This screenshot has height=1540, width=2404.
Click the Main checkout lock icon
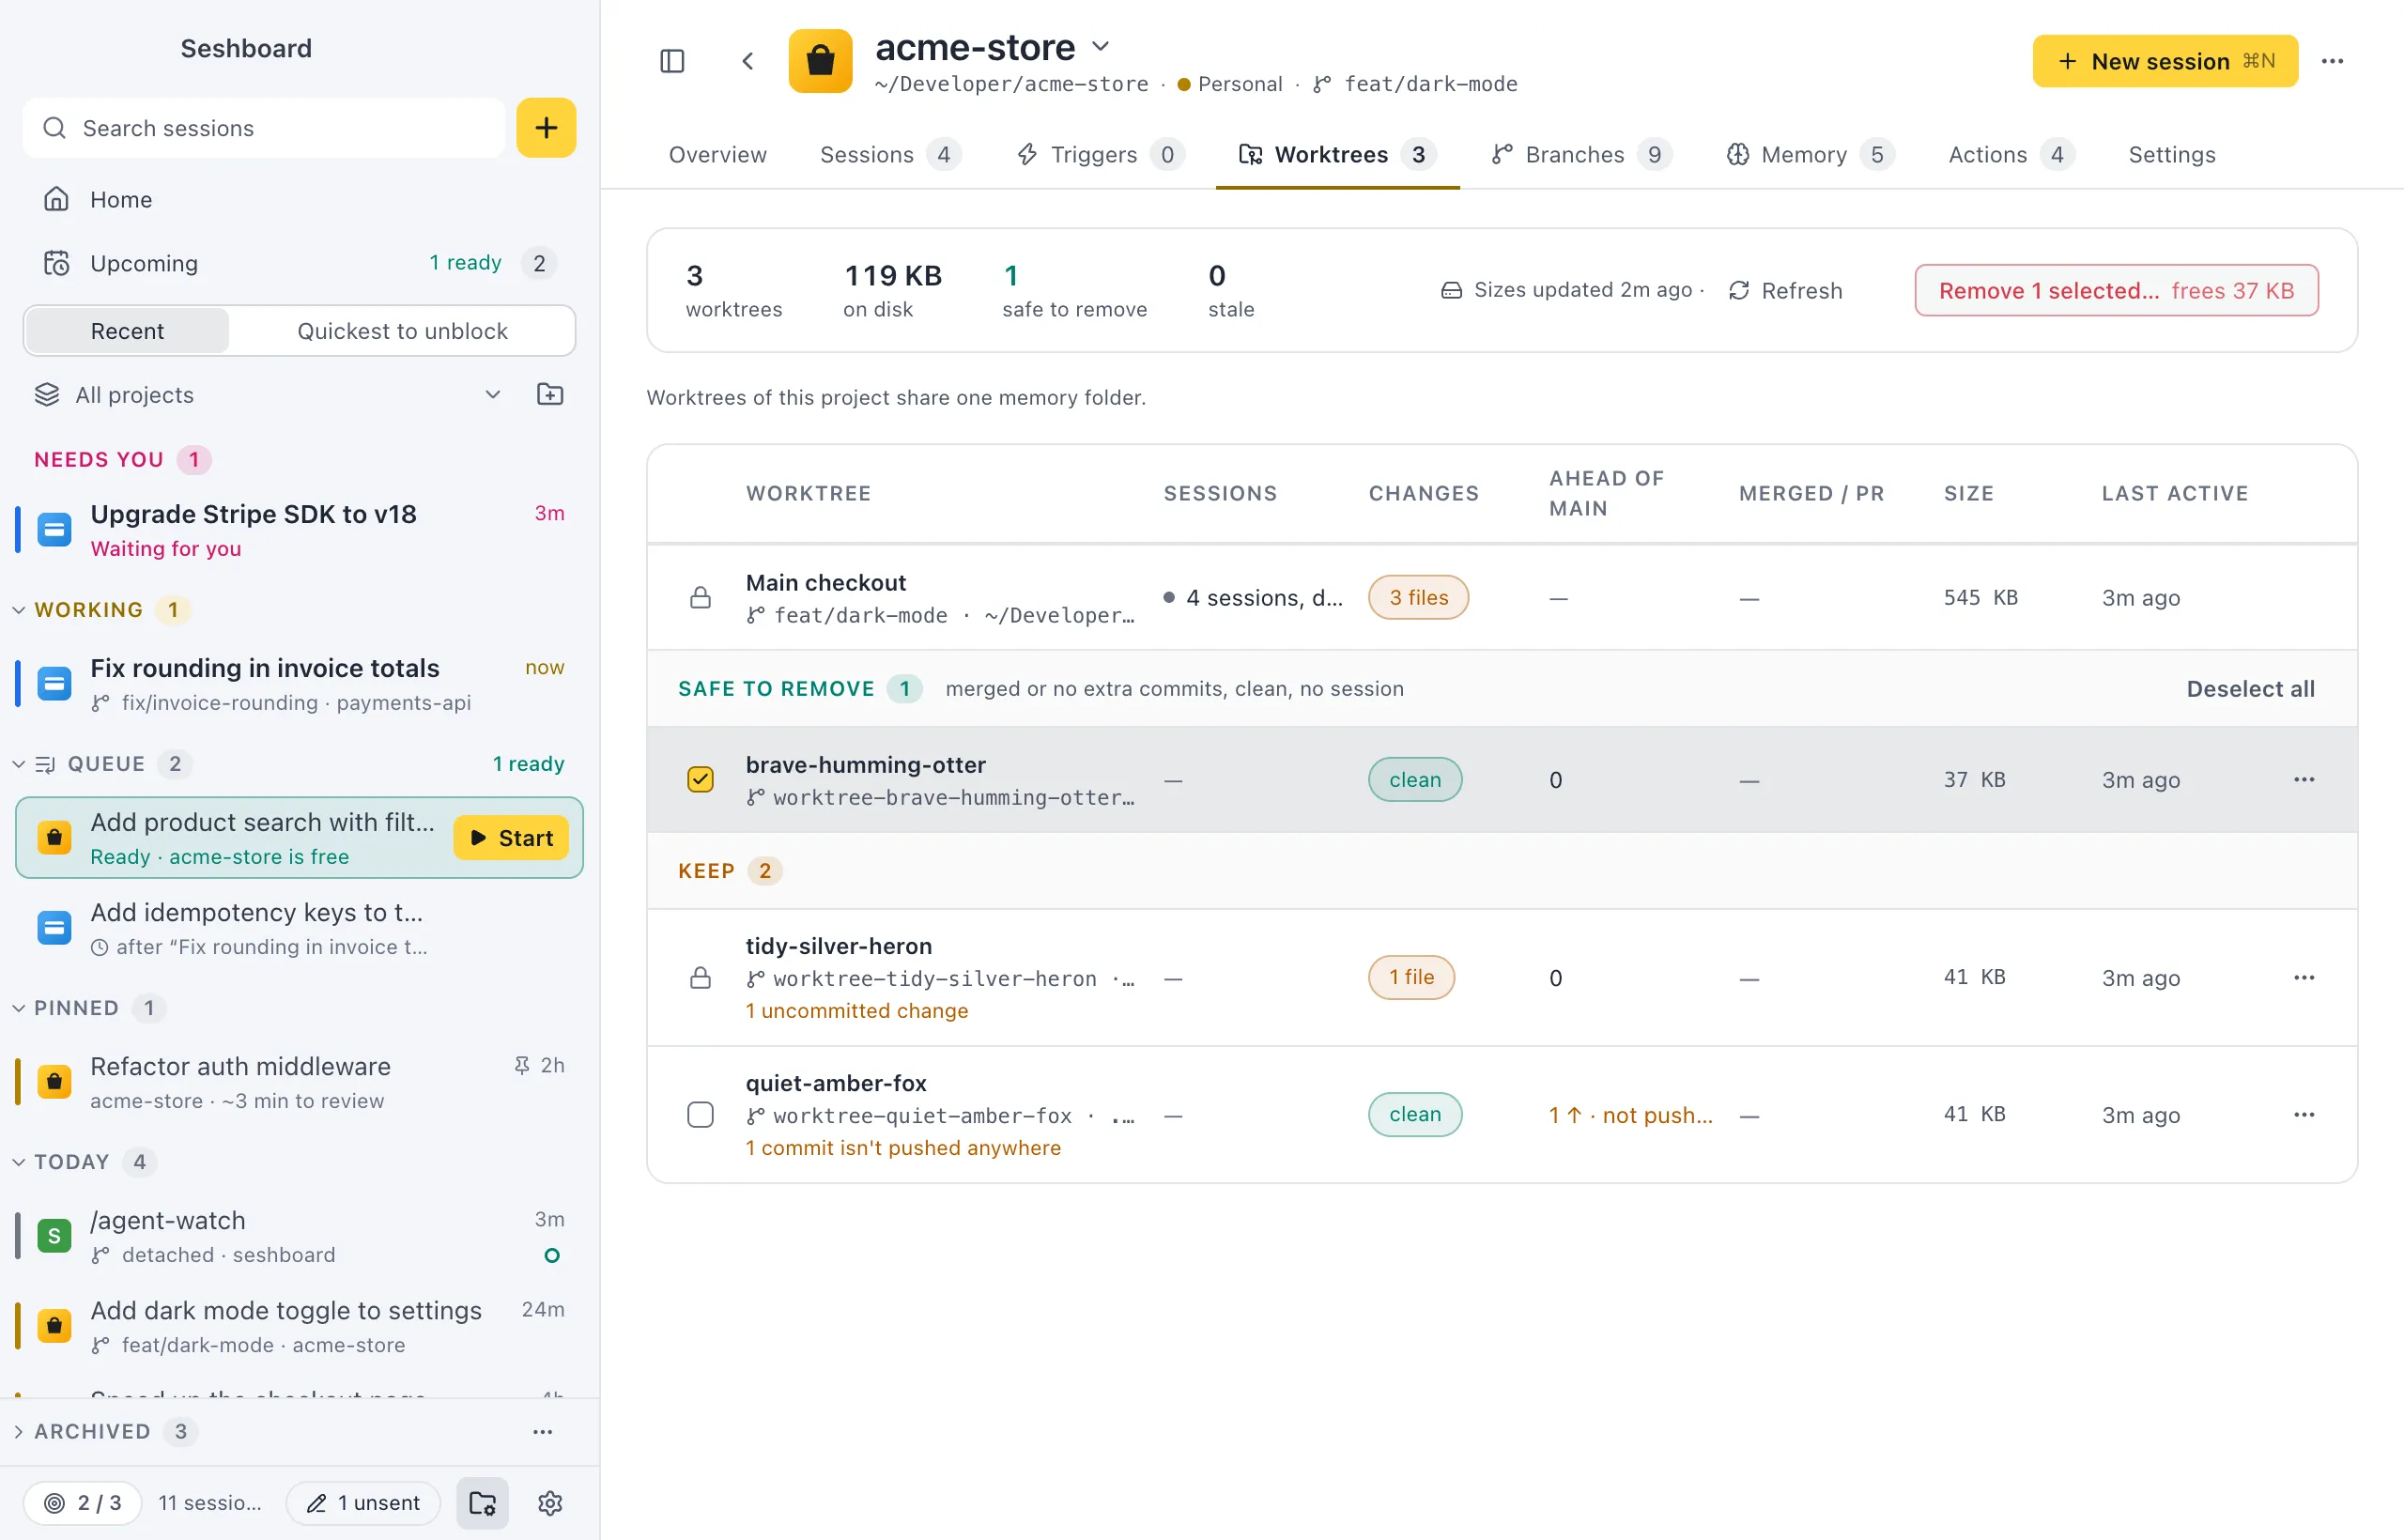pyautogui.click(x=700, y=598)
